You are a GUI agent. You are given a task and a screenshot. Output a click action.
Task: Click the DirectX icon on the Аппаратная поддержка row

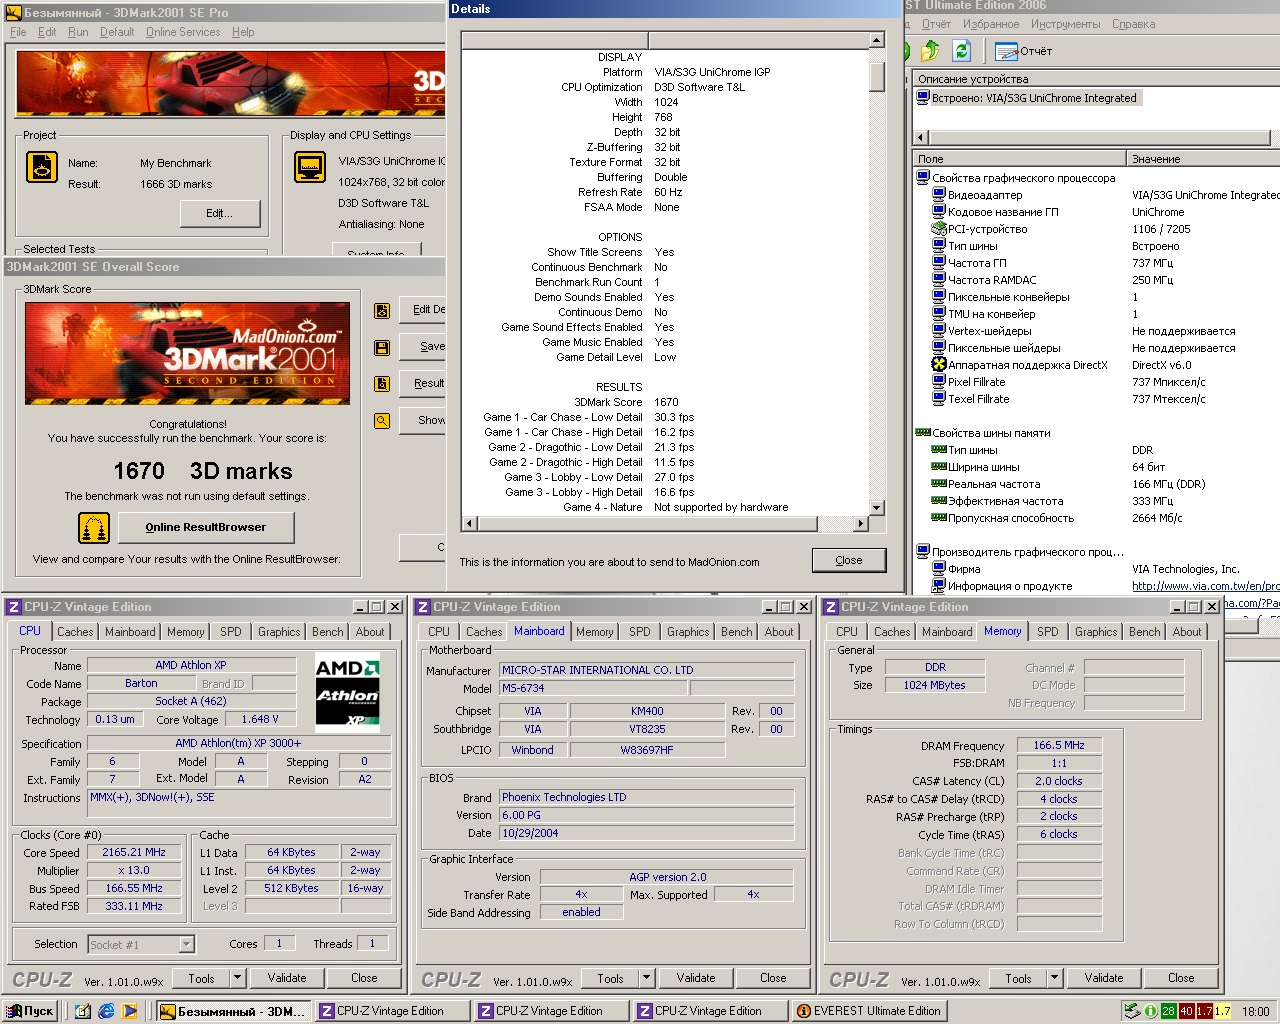click(x=939, y=365)
